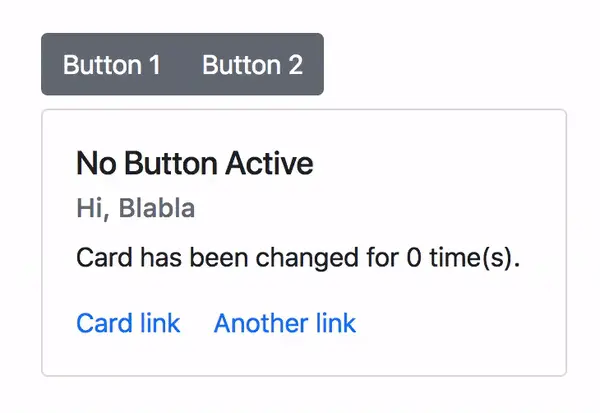The image size is (600, 413).
Task: Click the card changed count text
Action: click(x=298, y=259)
